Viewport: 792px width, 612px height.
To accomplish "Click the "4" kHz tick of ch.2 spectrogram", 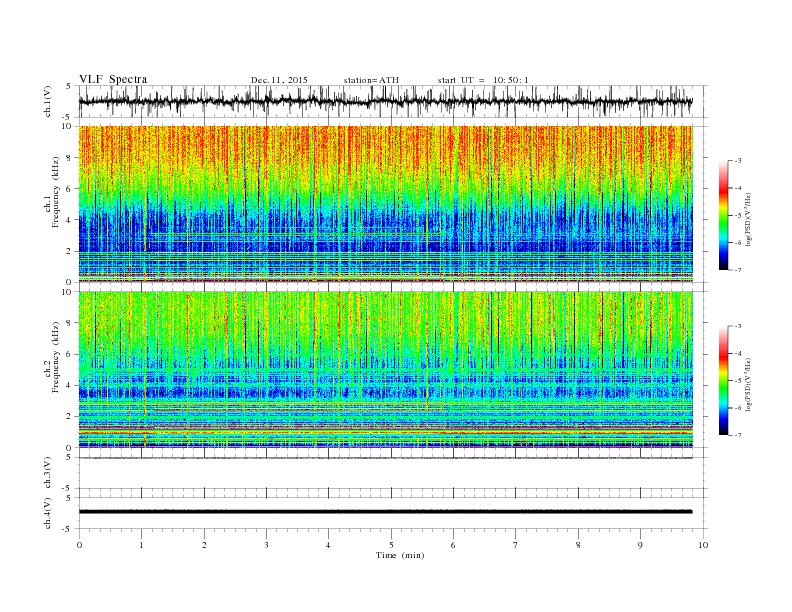I will click(x=70, y=385).
